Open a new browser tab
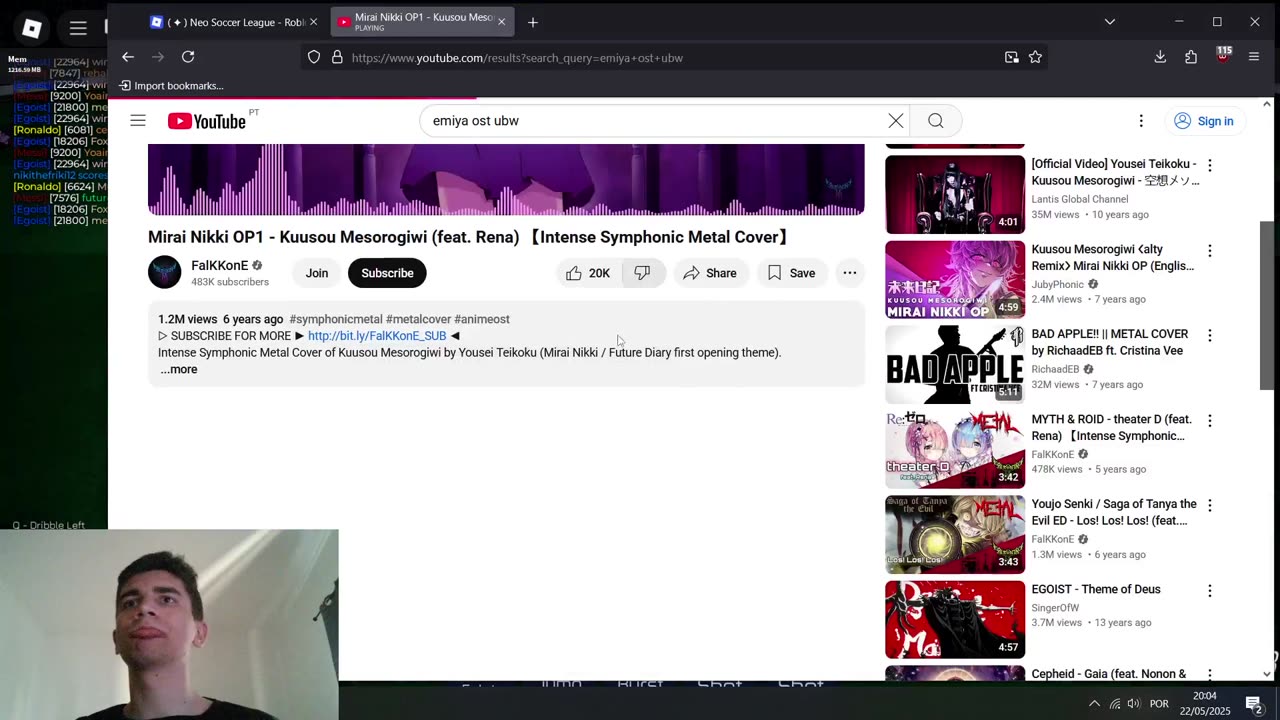Screen dimensions: 1280x720 (533, 22)
